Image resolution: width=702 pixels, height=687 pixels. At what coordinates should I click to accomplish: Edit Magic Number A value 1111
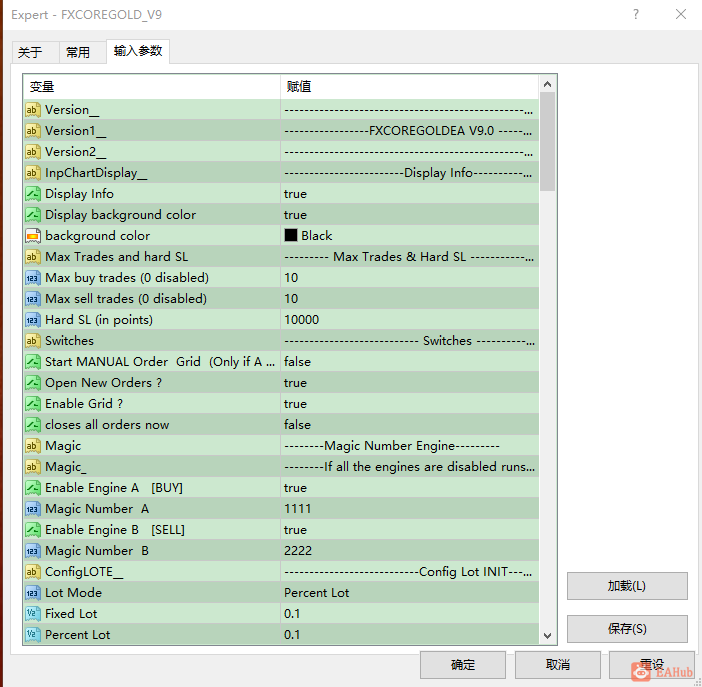point(410,509)
